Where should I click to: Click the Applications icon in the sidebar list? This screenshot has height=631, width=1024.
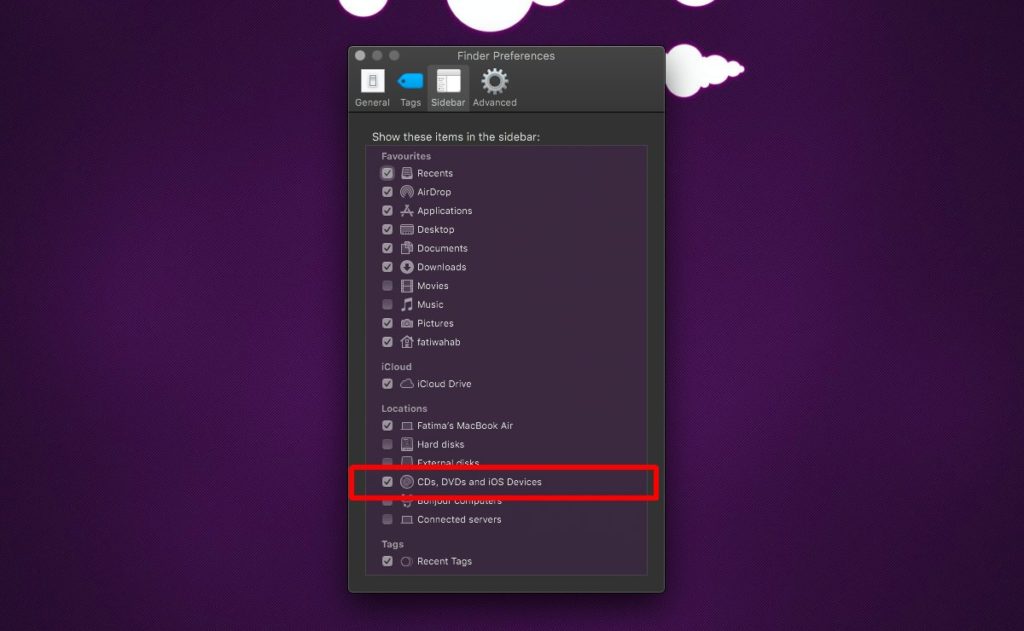(x=407, y=210)
